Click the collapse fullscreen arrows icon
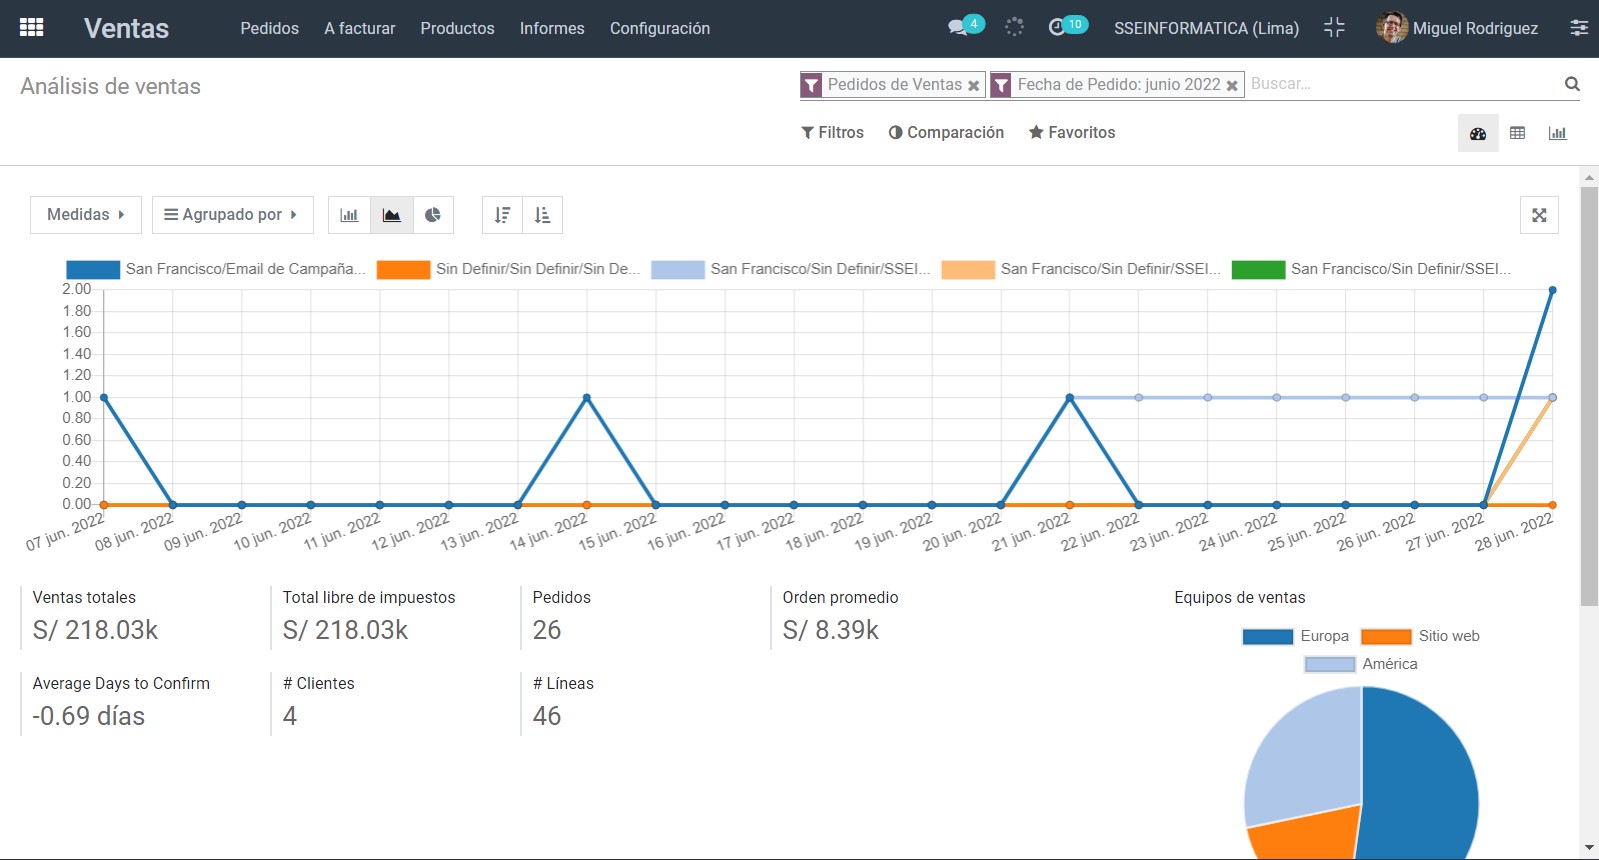The height and width of the screenshot is (860, 1599). (1334, 28)
